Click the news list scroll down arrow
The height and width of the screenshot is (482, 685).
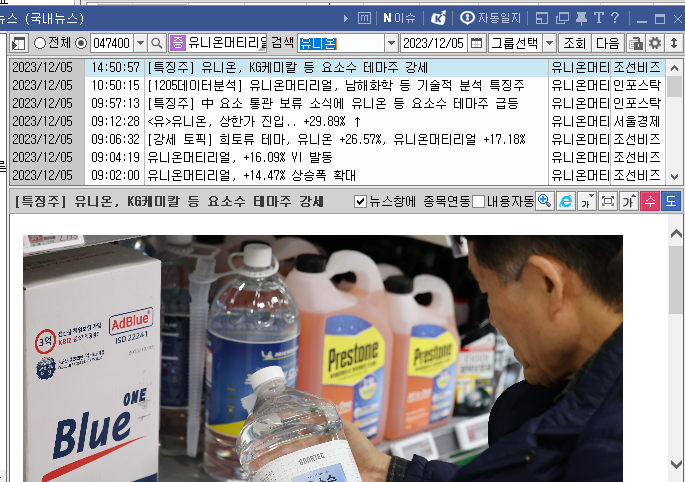click(674, 177)
